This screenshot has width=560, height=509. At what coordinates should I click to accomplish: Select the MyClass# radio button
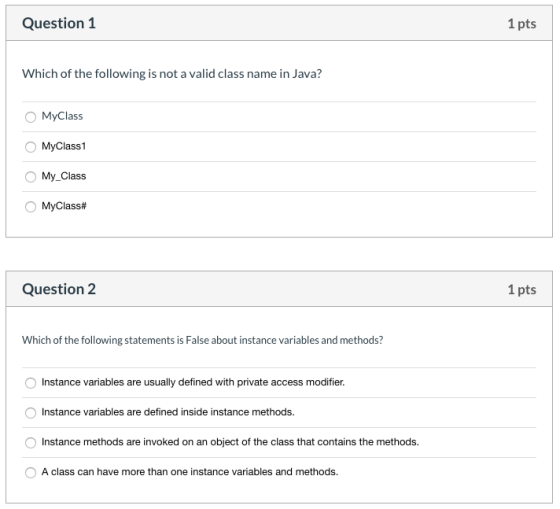coord(30,206)
